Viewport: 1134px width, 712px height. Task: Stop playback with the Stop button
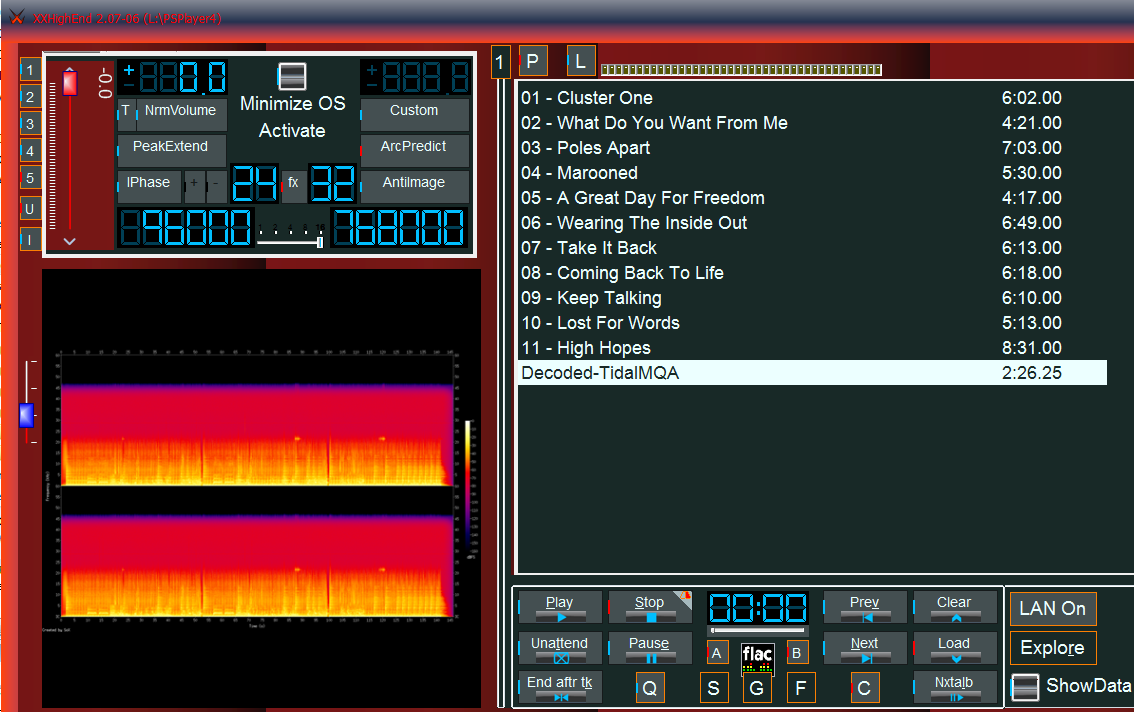click(x=650, y=607)
